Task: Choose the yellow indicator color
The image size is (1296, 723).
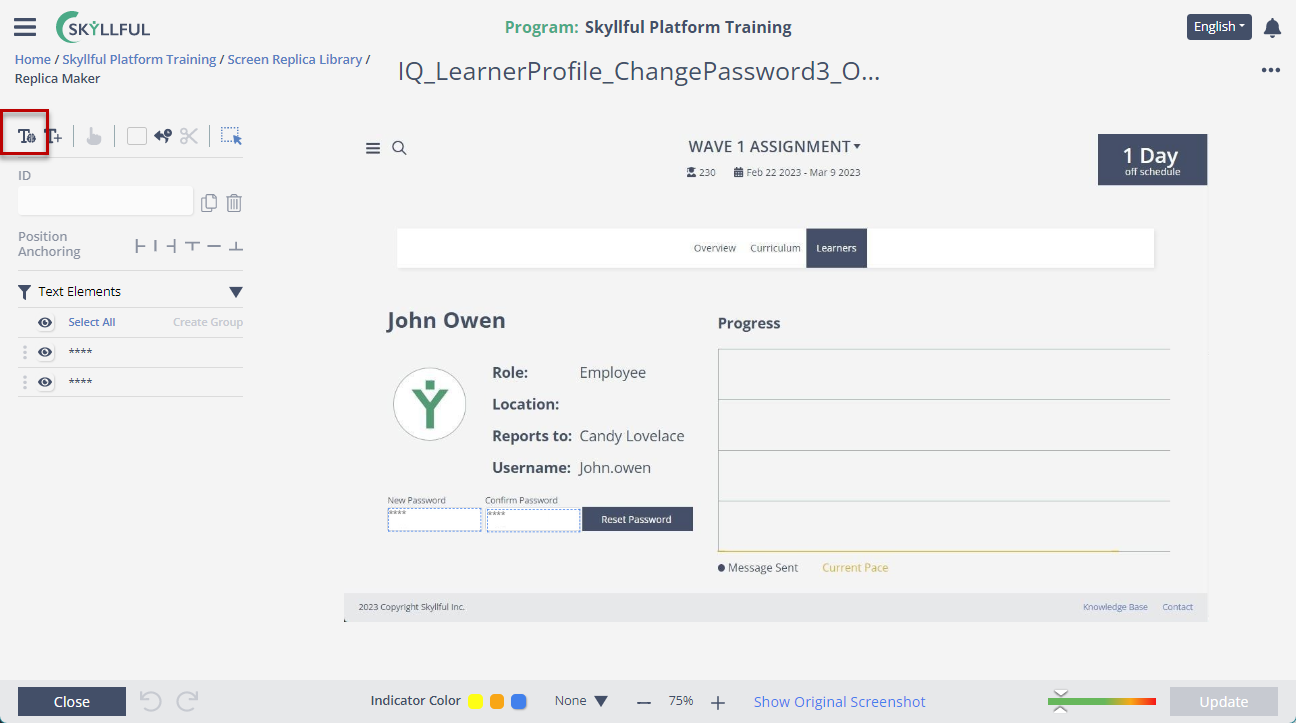Action: 476,701
